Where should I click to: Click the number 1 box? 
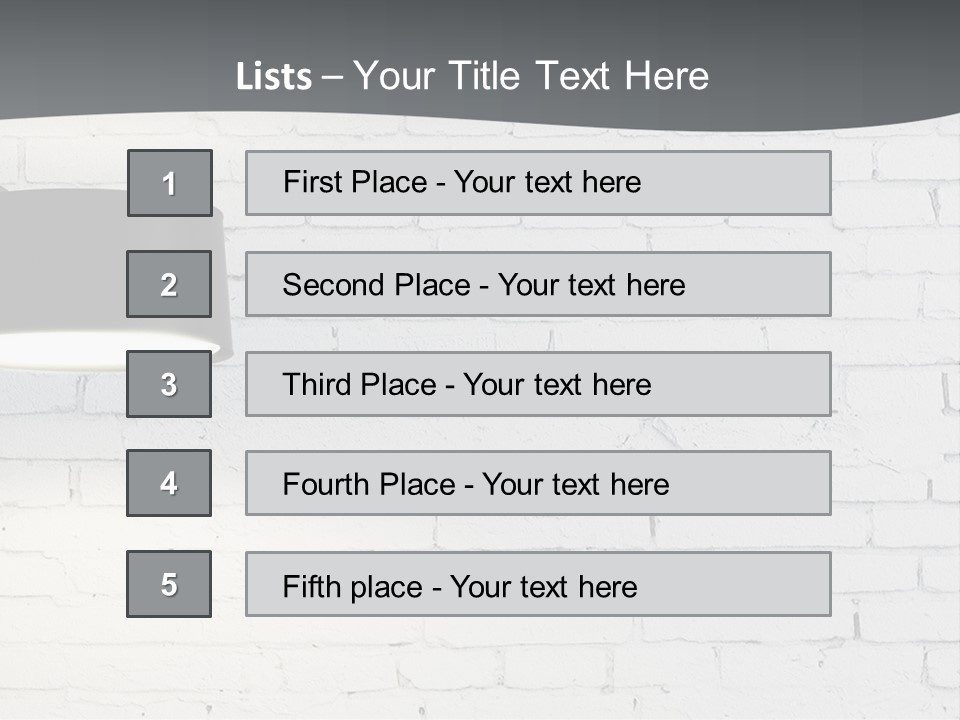tap(170, 183)
